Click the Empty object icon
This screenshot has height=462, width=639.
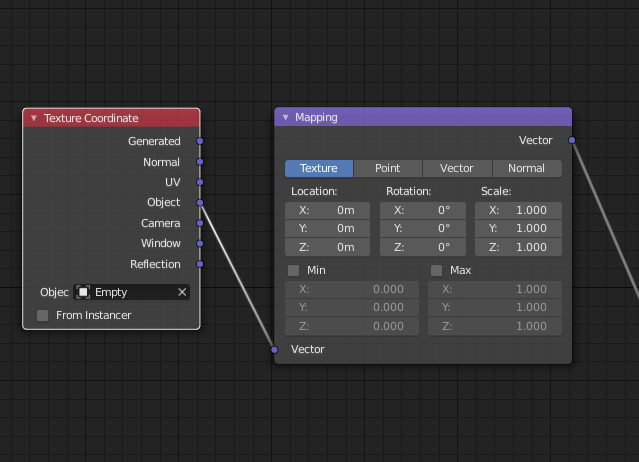click(83, 292)
